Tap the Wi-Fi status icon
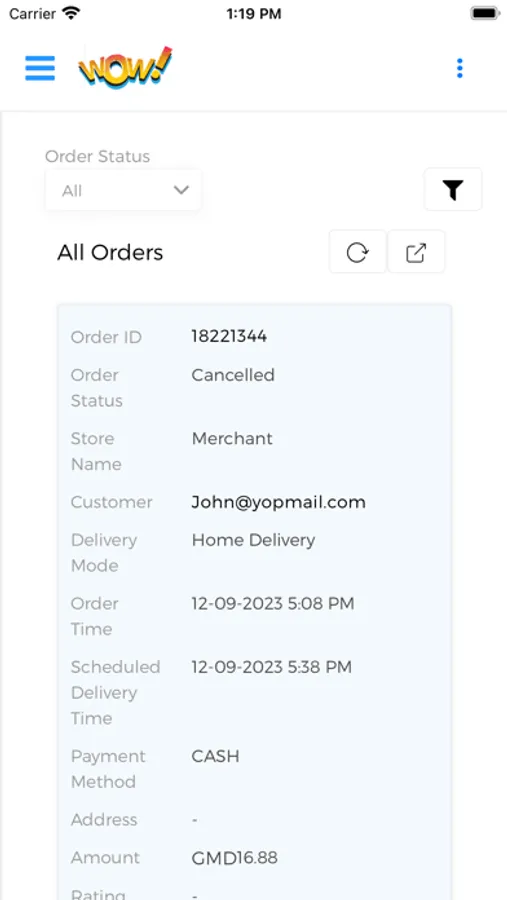The height and width of the screenshot is (900, 507). coord(71,13)
